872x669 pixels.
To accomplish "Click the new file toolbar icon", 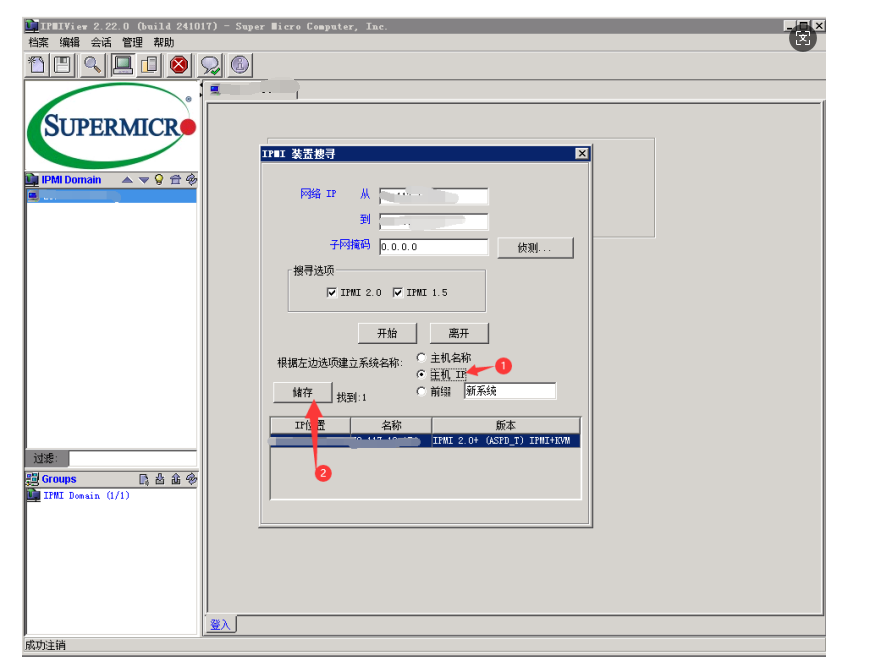I will click(x=36, y=65).
